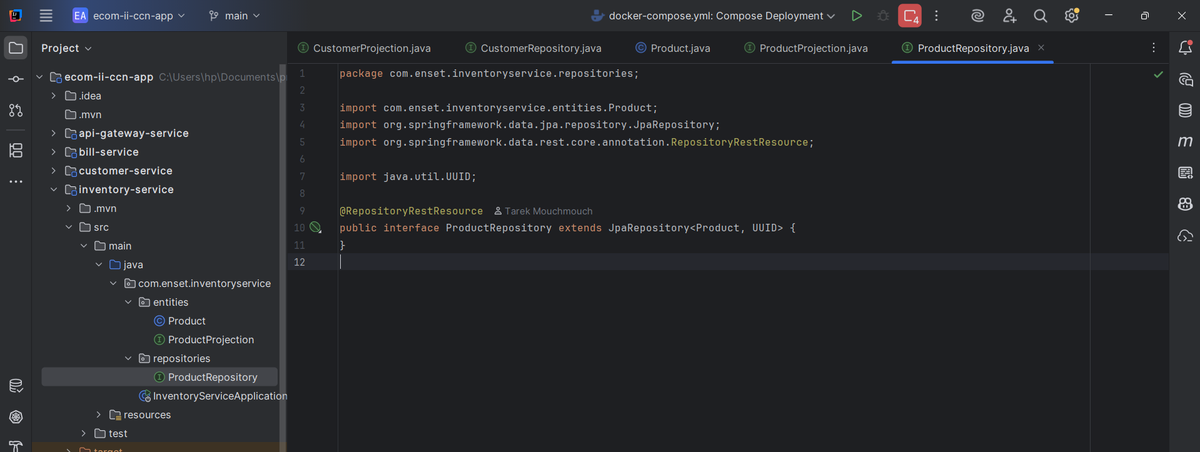This screenshot has width=1200, height=452.
Task: Click RepositoryRestResource in the import line
Action: coord(740,143)
